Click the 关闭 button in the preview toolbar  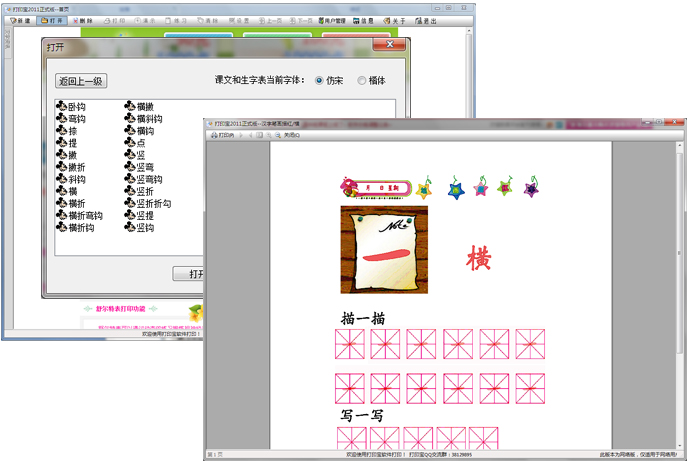[290, 134]
